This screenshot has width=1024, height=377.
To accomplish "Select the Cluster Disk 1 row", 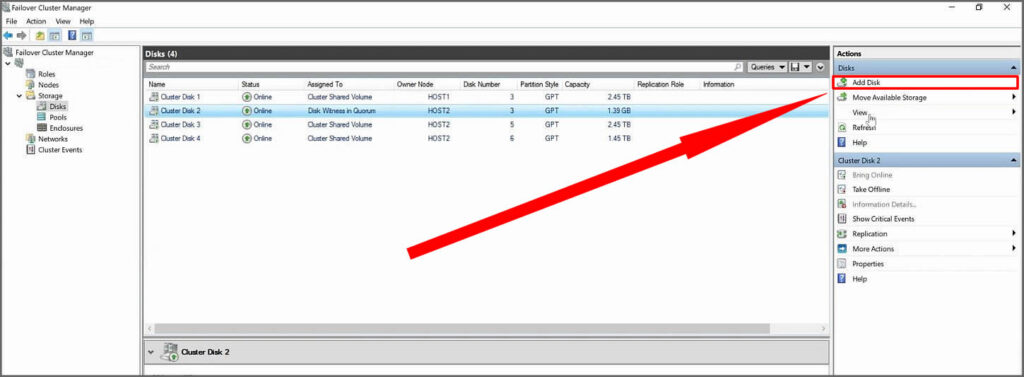I will click(x=487, y=97).
